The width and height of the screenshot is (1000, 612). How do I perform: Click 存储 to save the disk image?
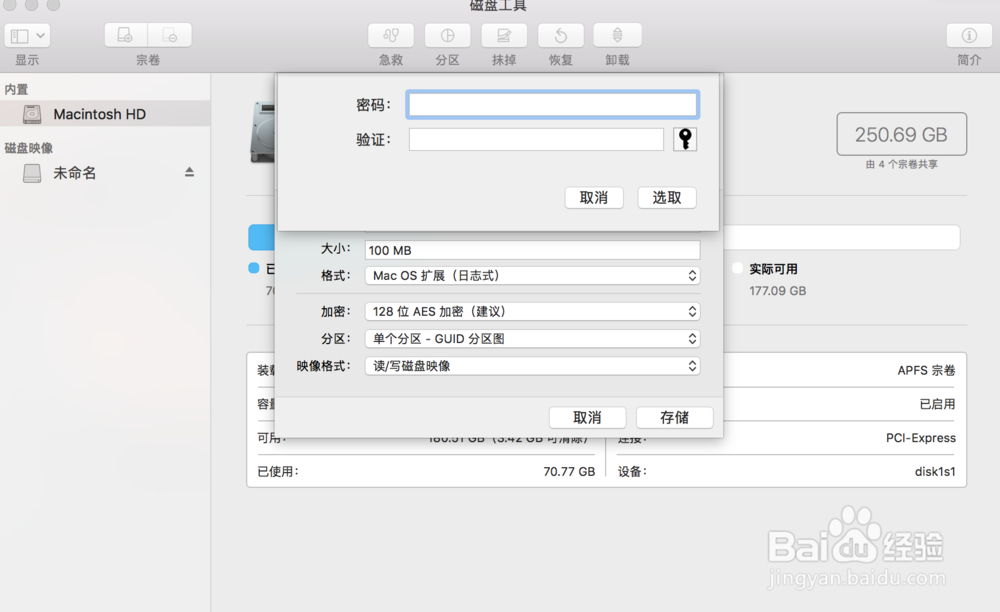click(x=674, y=418)
